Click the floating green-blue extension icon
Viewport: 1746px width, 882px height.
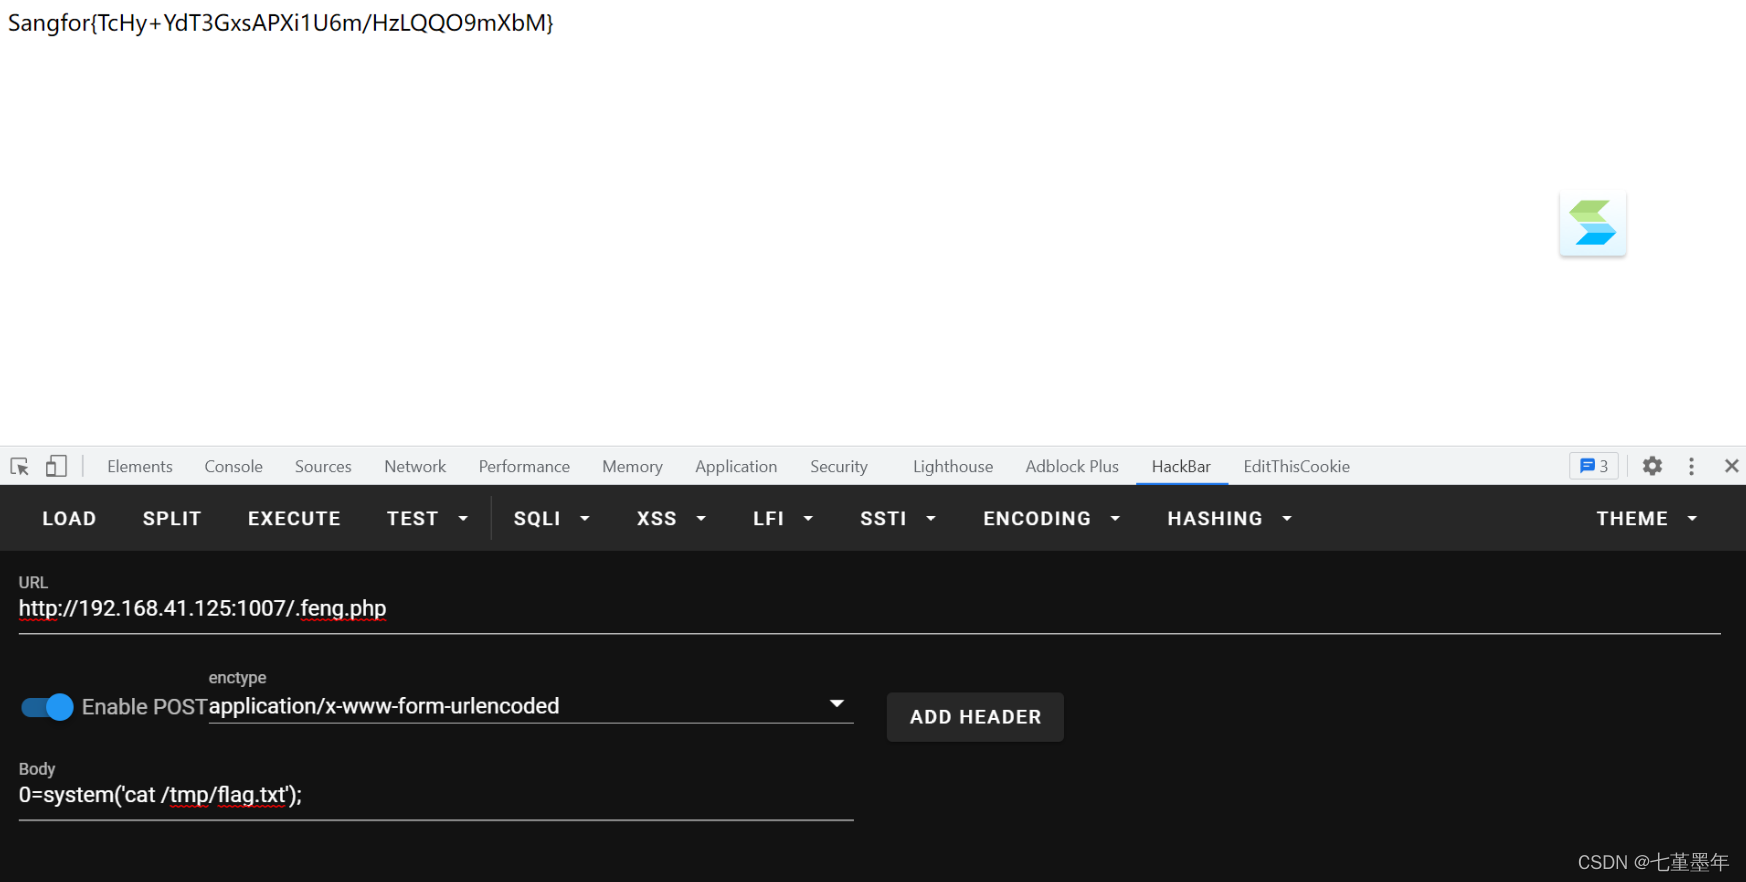(1592, 223)
